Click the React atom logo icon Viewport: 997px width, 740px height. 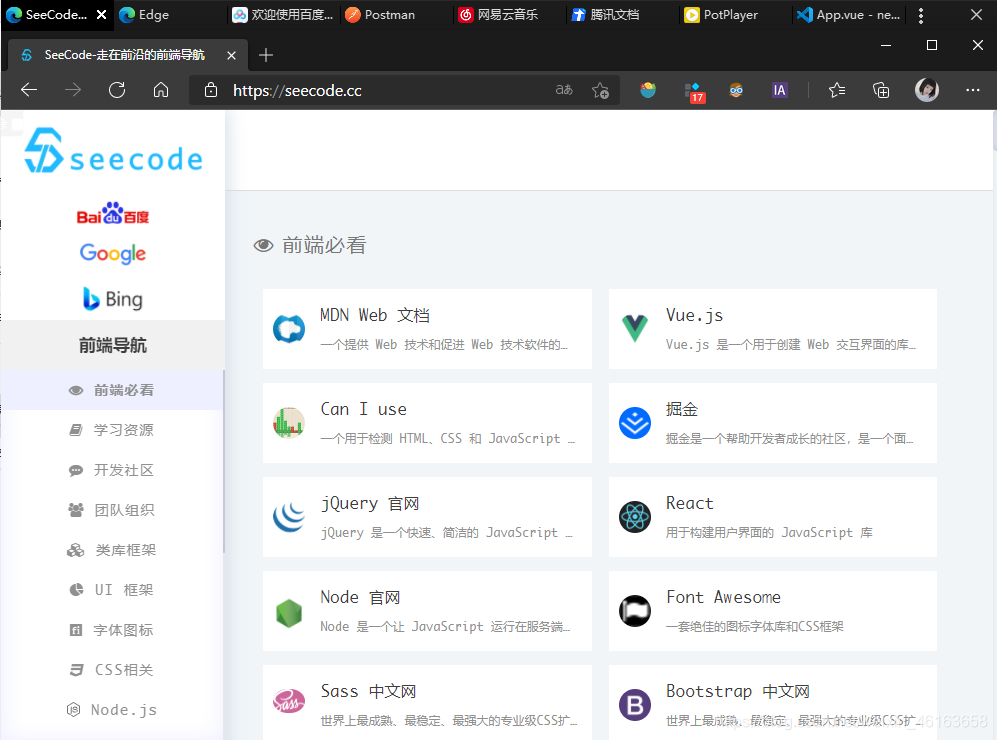635,517
